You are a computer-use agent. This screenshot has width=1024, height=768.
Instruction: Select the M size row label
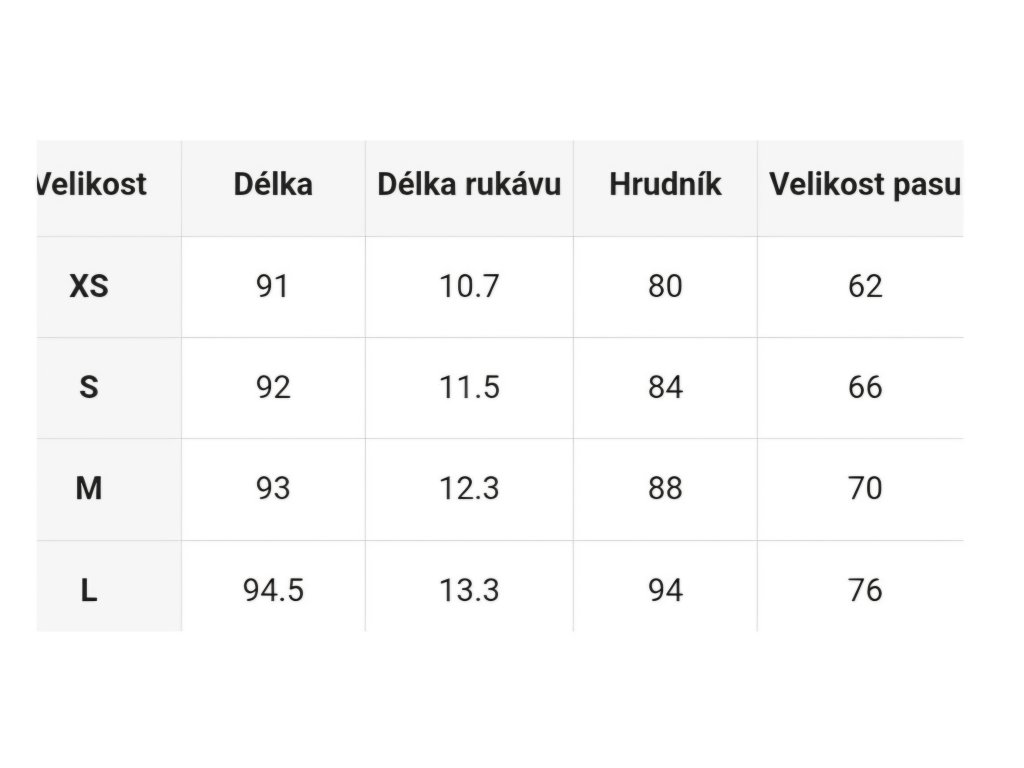tap(89, 488)
